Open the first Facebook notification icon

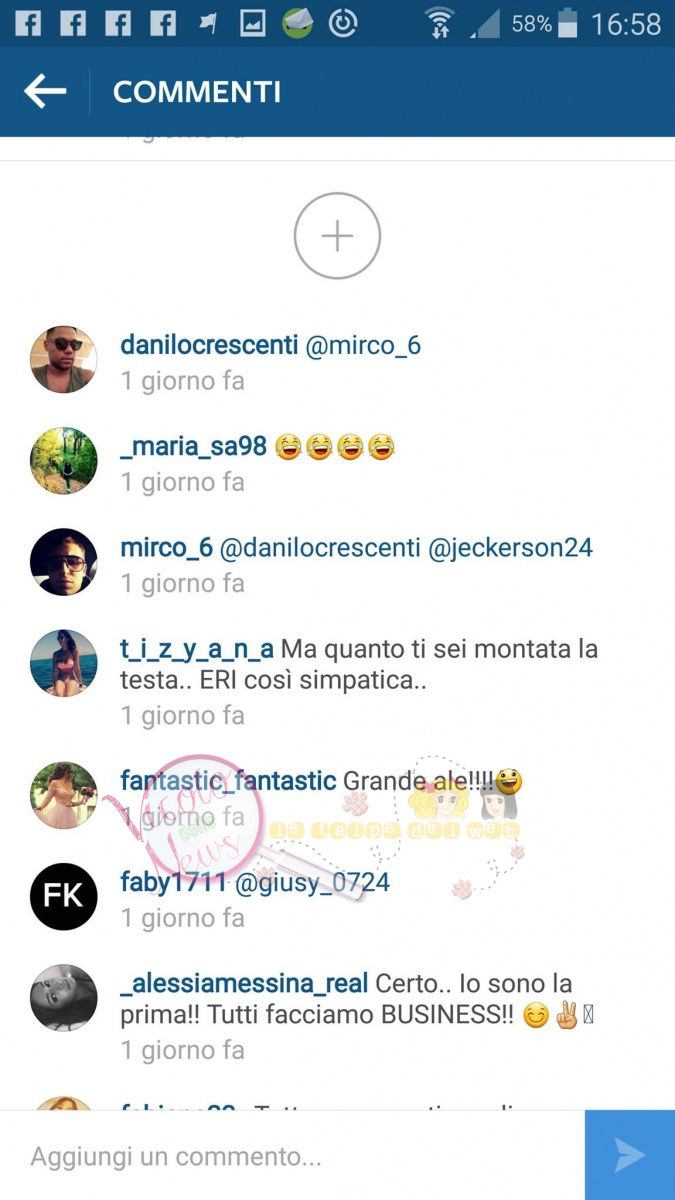click(x=28, y=23)
